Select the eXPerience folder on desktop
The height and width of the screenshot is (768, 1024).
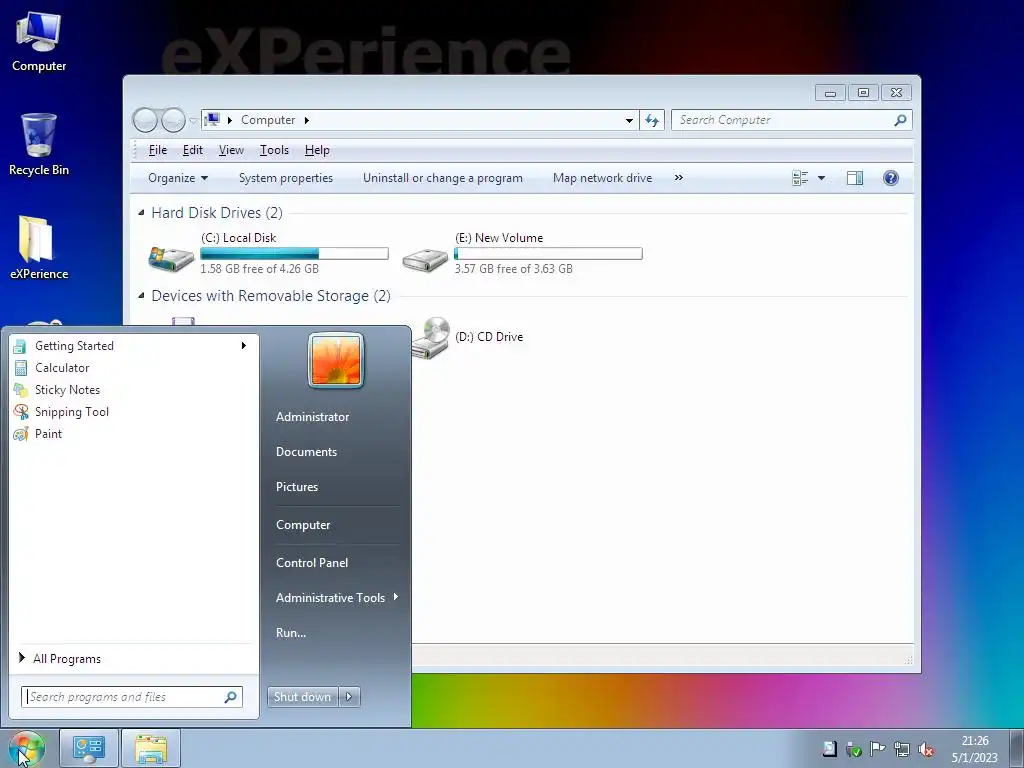pos(39,248)
